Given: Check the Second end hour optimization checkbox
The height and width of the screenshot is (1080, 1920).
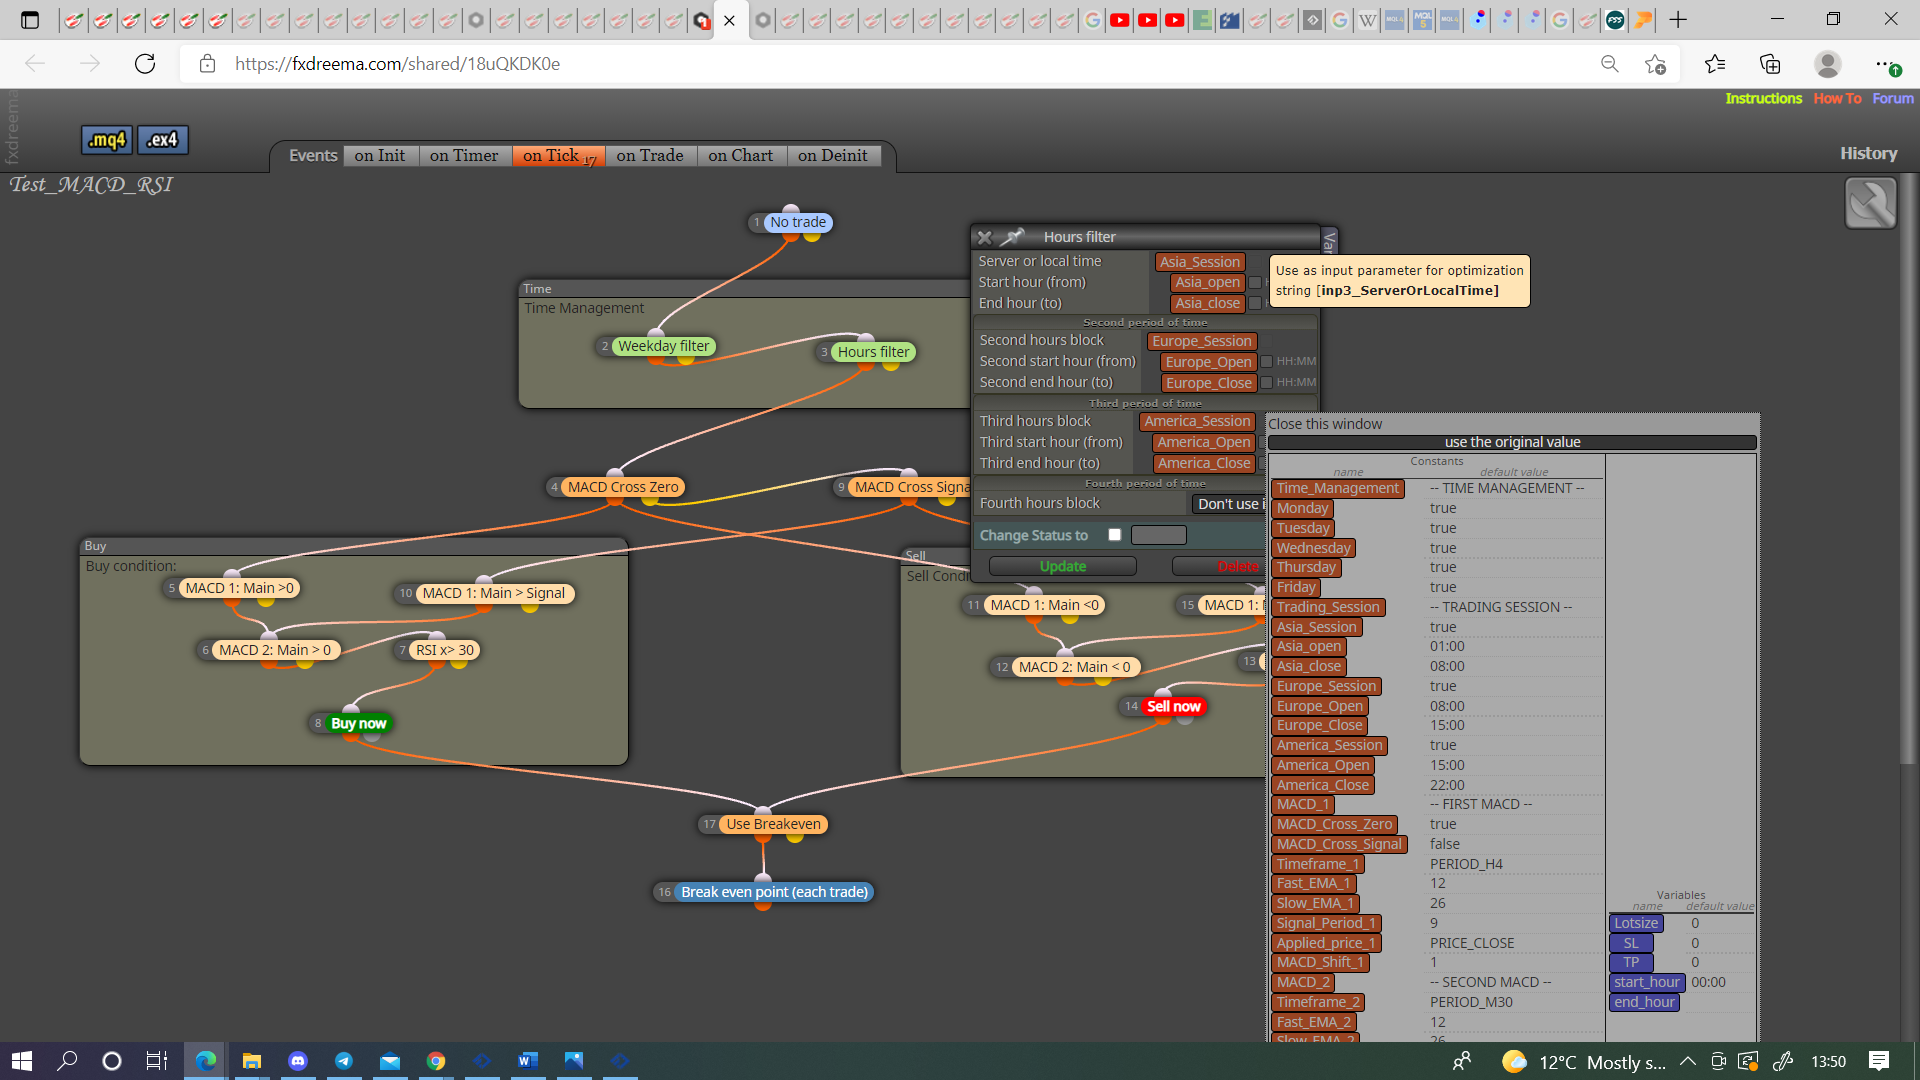Looking at the screenshot, I should point(1266,383).
